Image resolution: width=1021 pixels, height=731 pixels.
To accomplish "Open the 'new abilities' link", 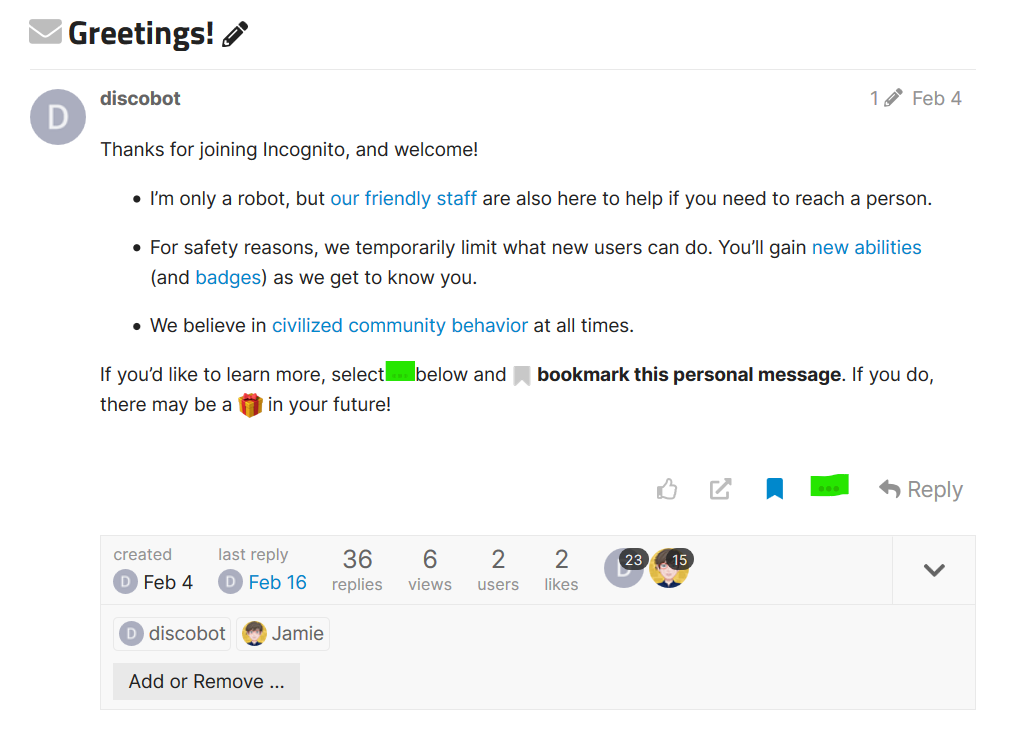I will (x=867, y=247).
